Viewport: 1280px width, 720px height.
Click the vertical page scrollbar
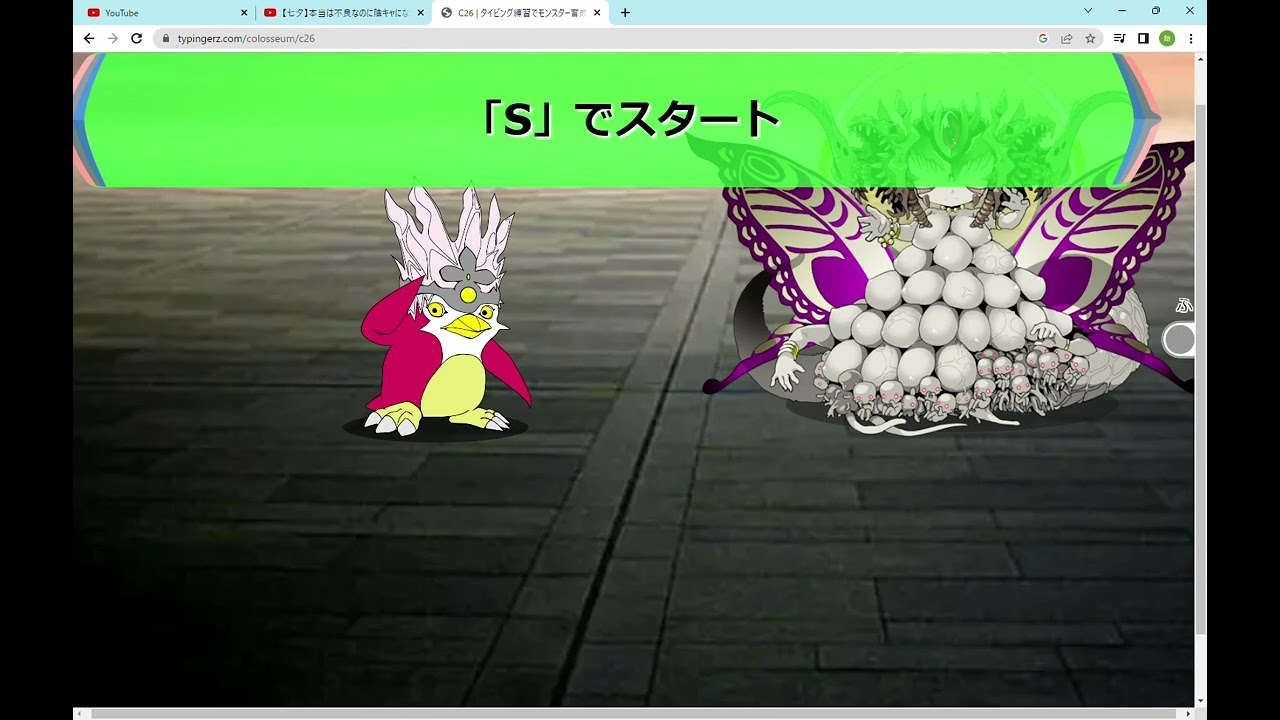[x=1200, y=368]
